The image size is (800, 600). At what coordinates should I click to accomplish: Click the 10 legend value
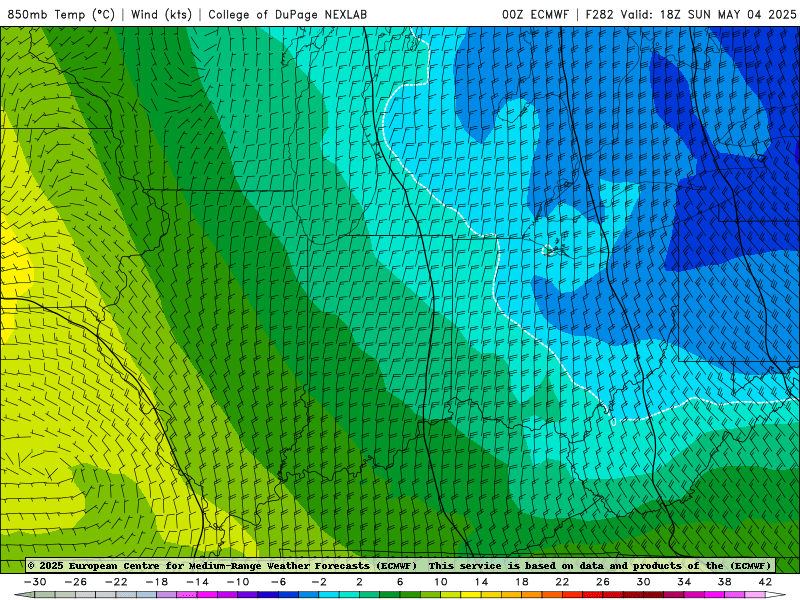[441, 582]
